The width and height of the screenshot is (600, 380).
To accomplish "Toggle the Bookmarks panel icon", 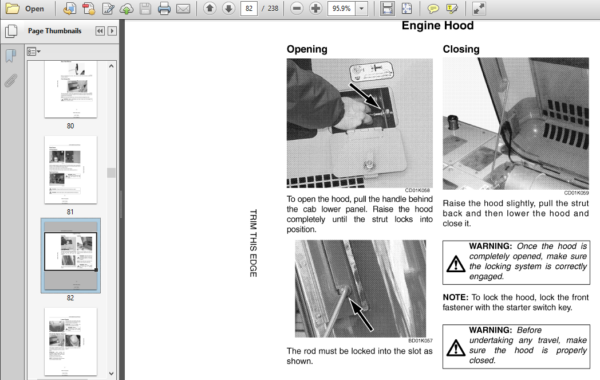I will pos(11,56).
